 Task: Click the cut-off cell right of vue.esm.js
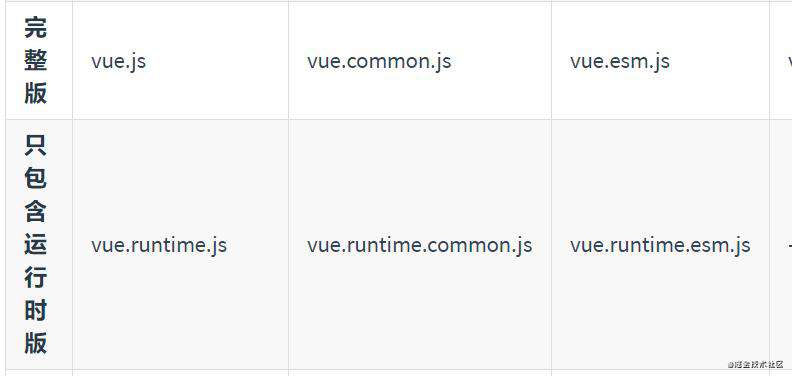781,61
